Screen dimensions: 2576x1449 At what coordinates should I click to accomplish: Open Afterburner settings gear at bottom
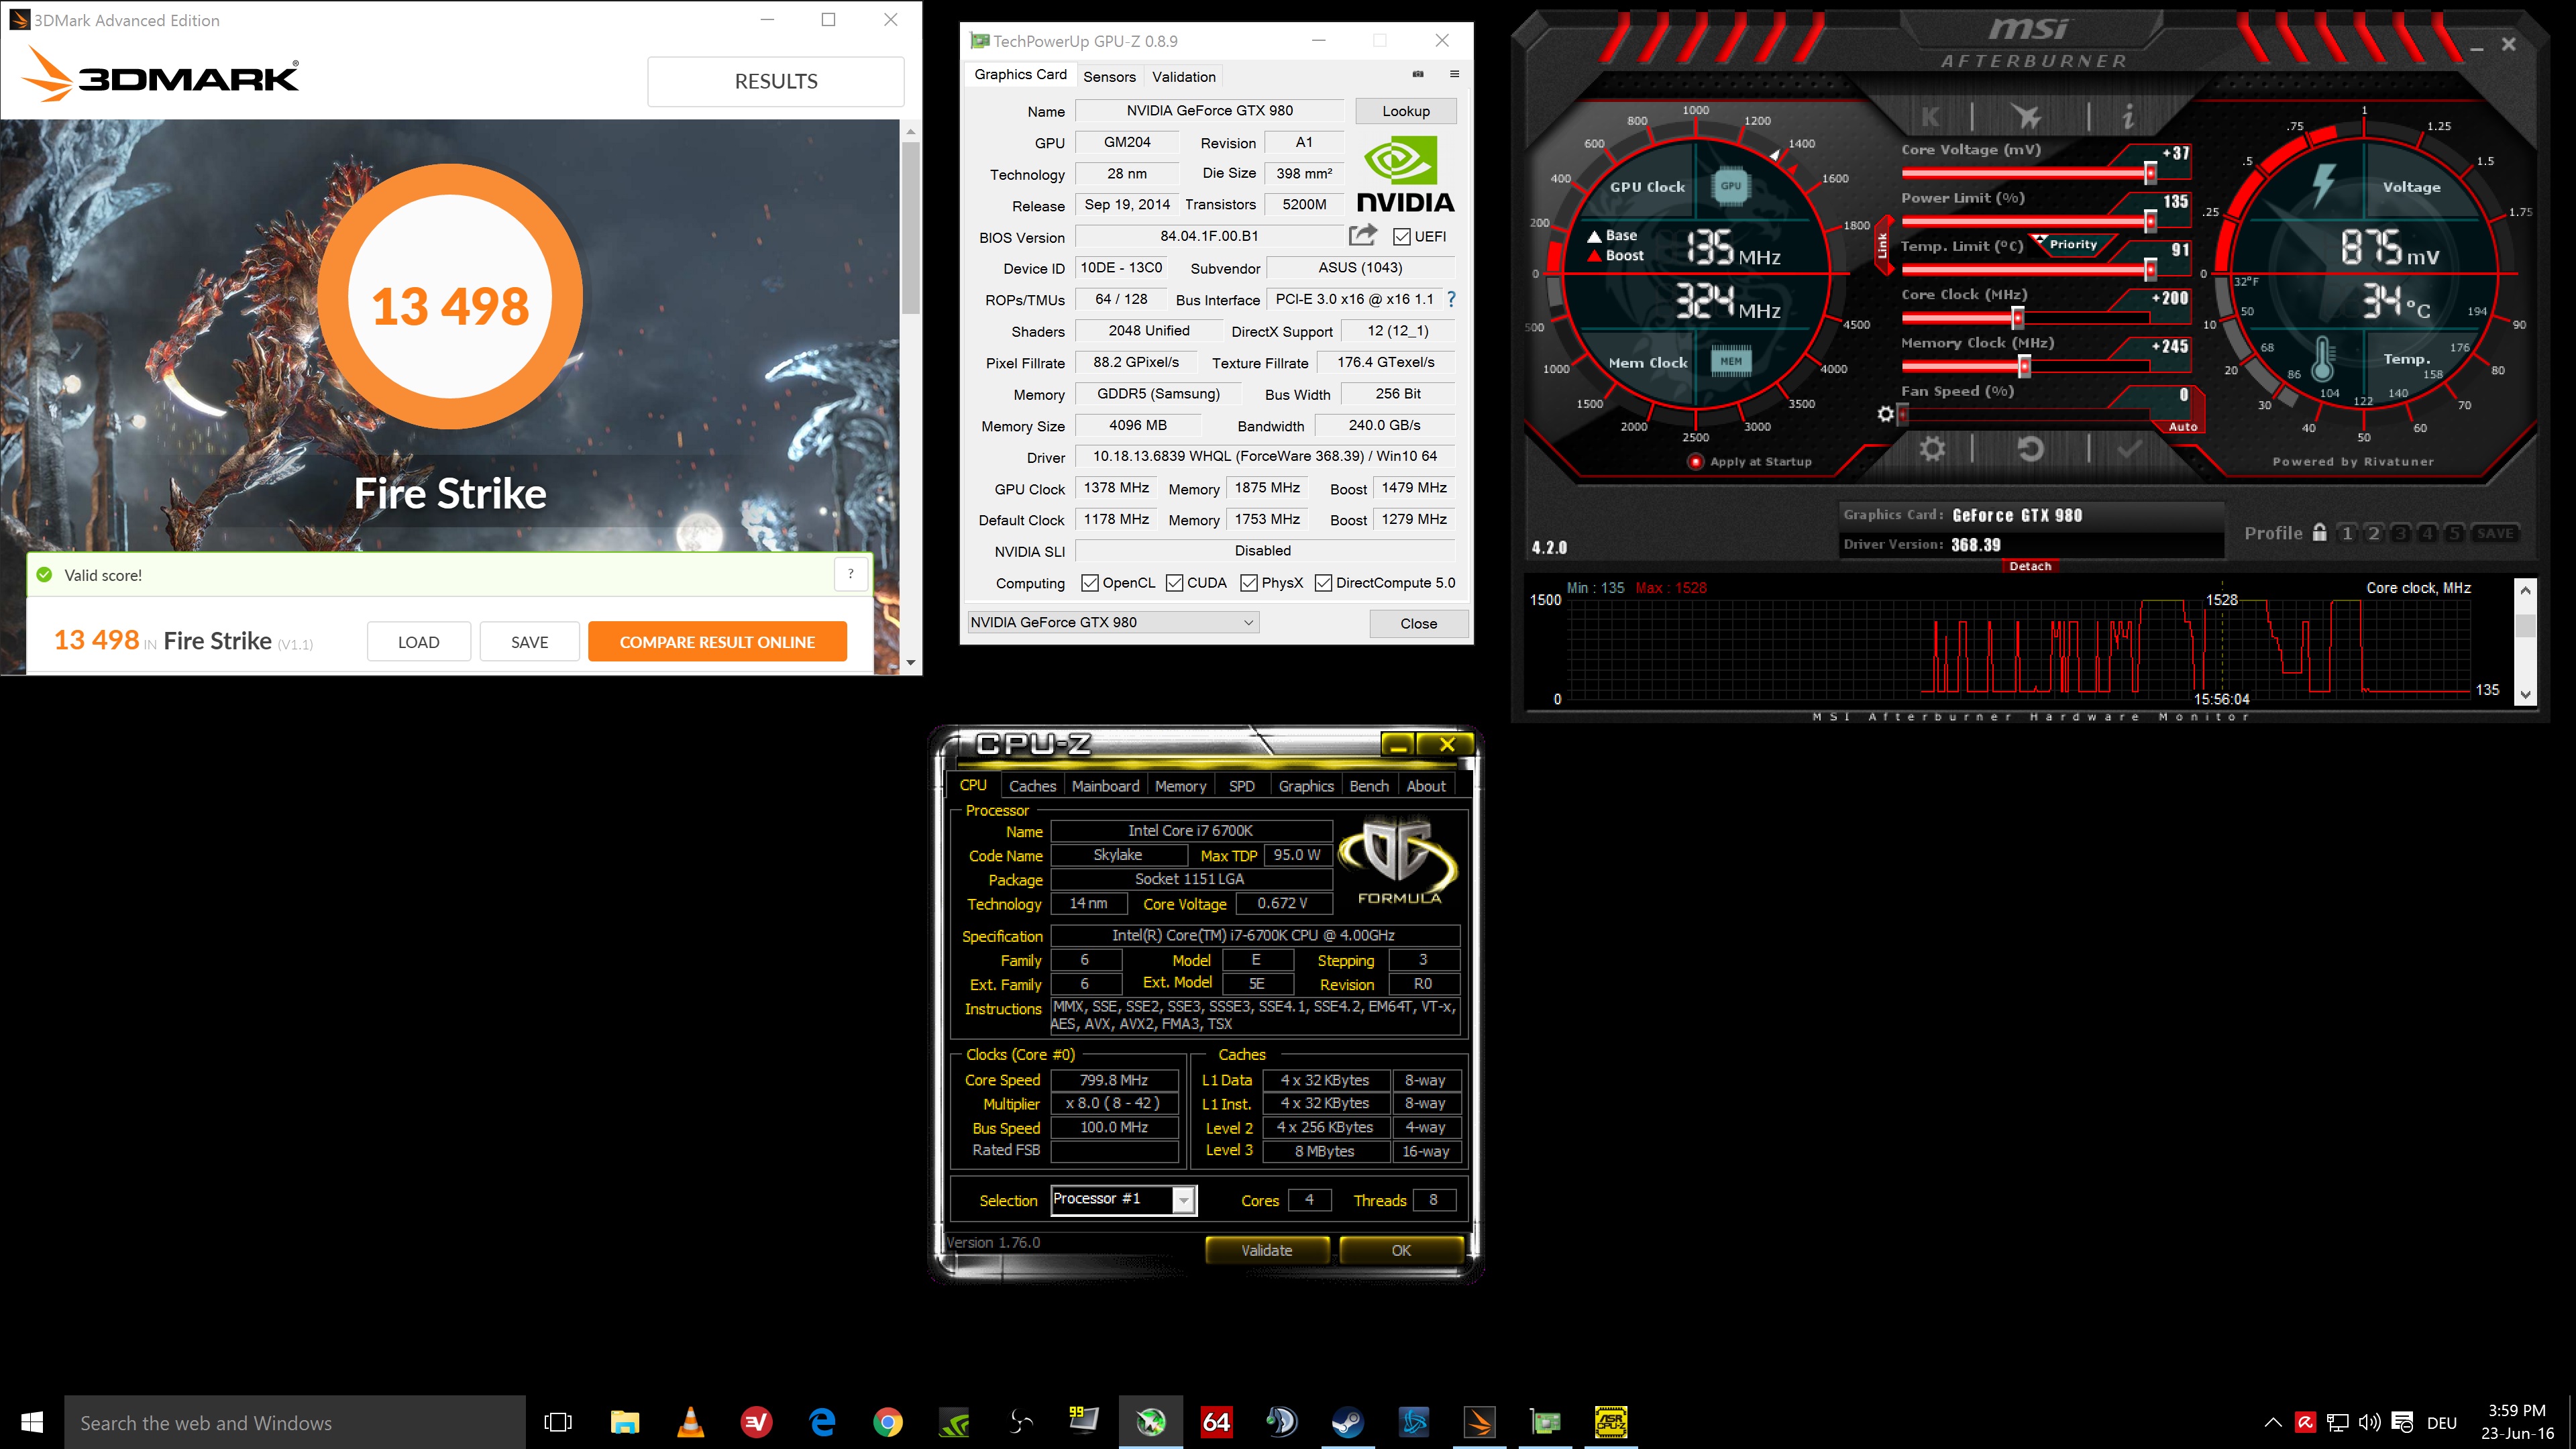click(1932, 449)
